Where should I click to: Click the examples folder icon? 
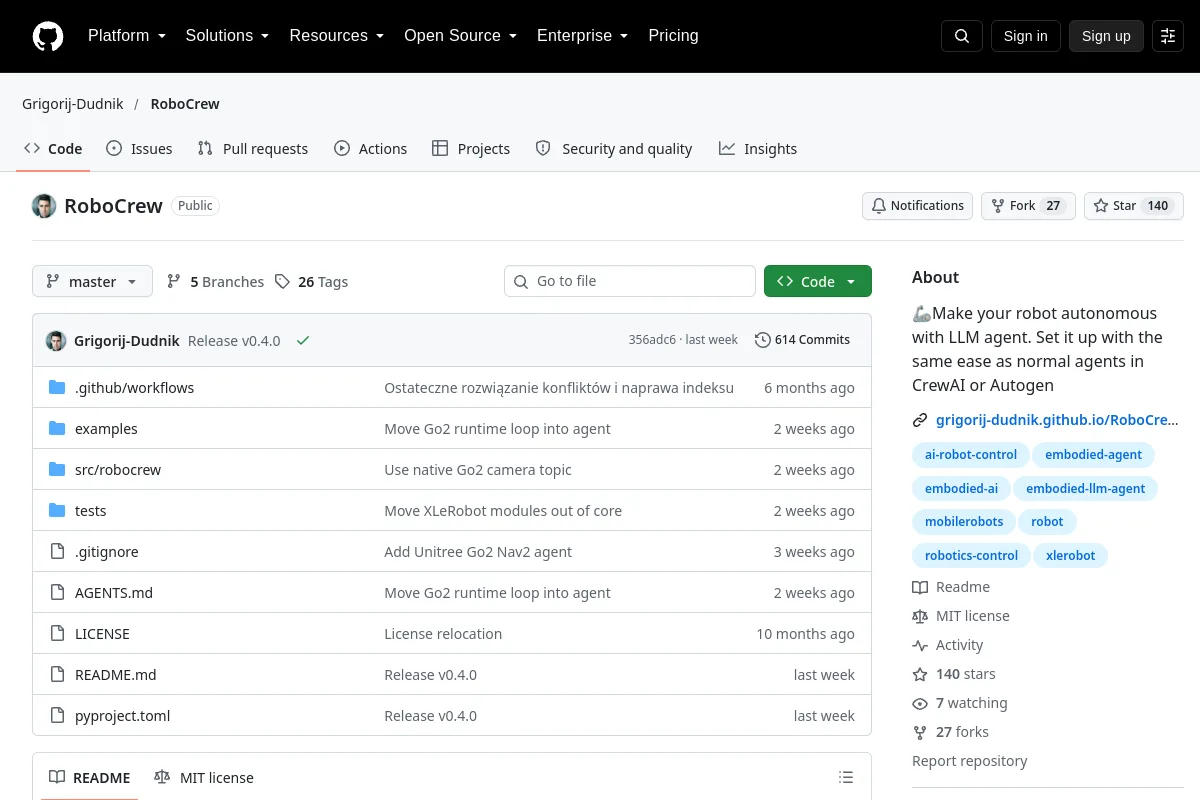(x=57, y=429)
